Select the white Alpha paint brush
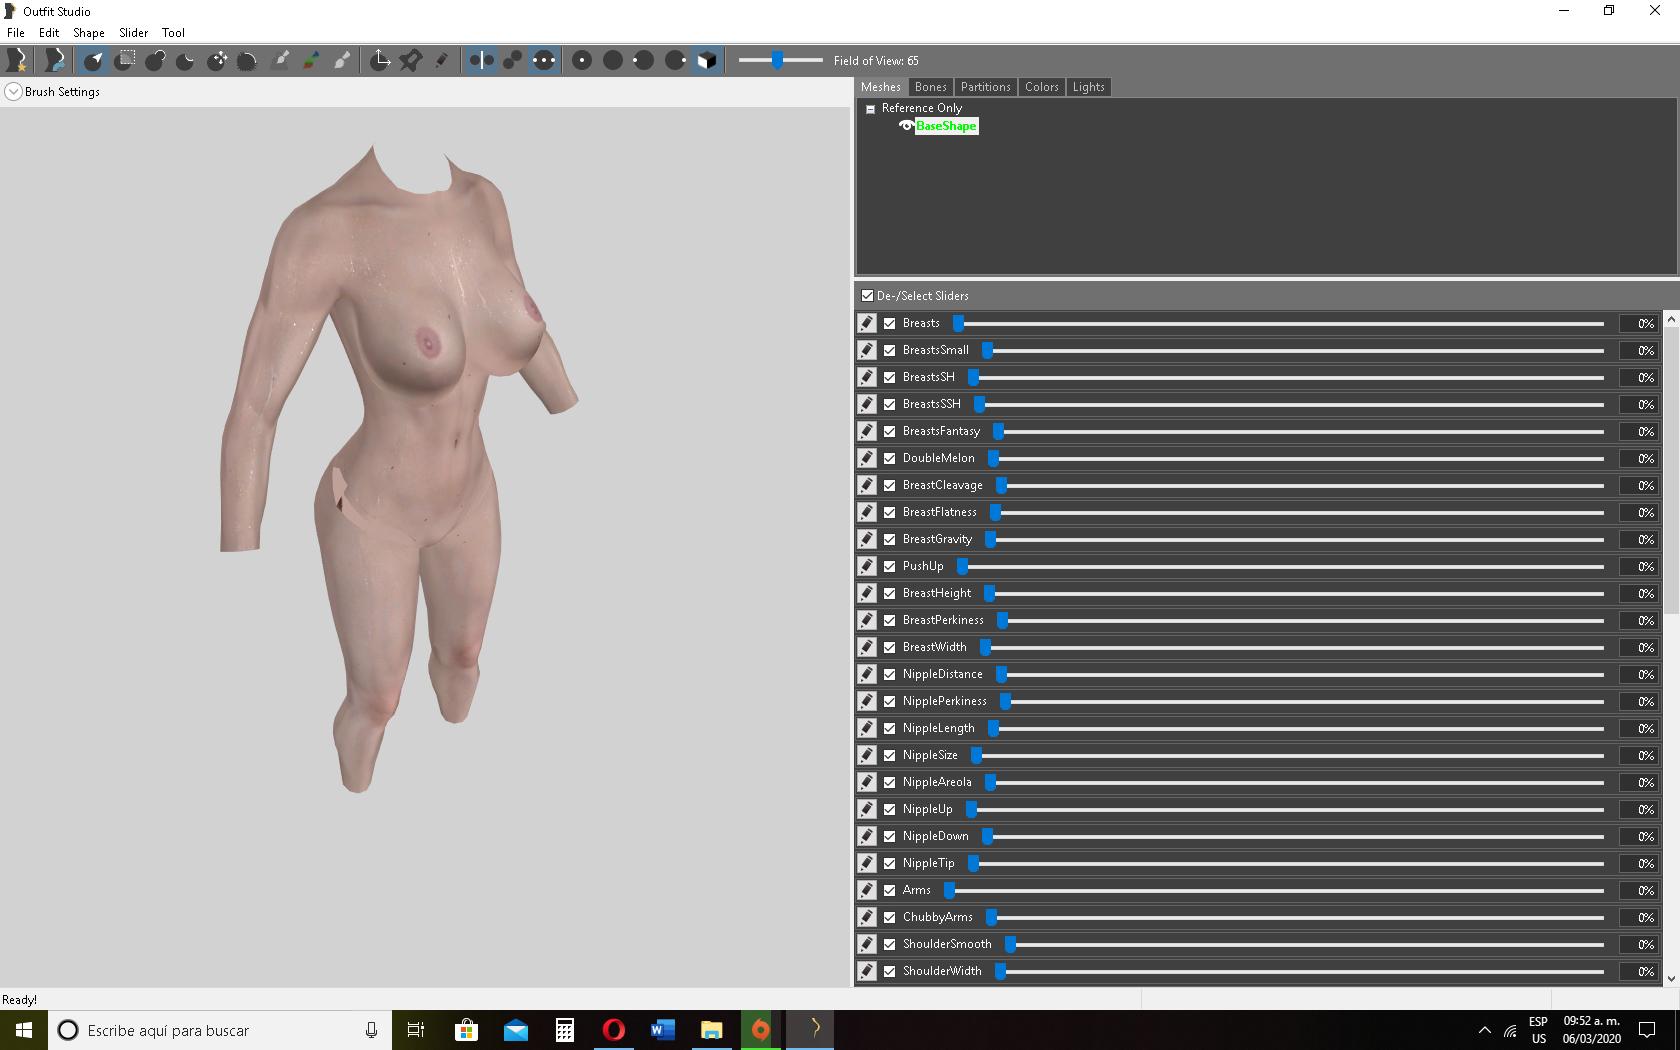The height and width of the screenshot is (1050, 1680). 342,60
